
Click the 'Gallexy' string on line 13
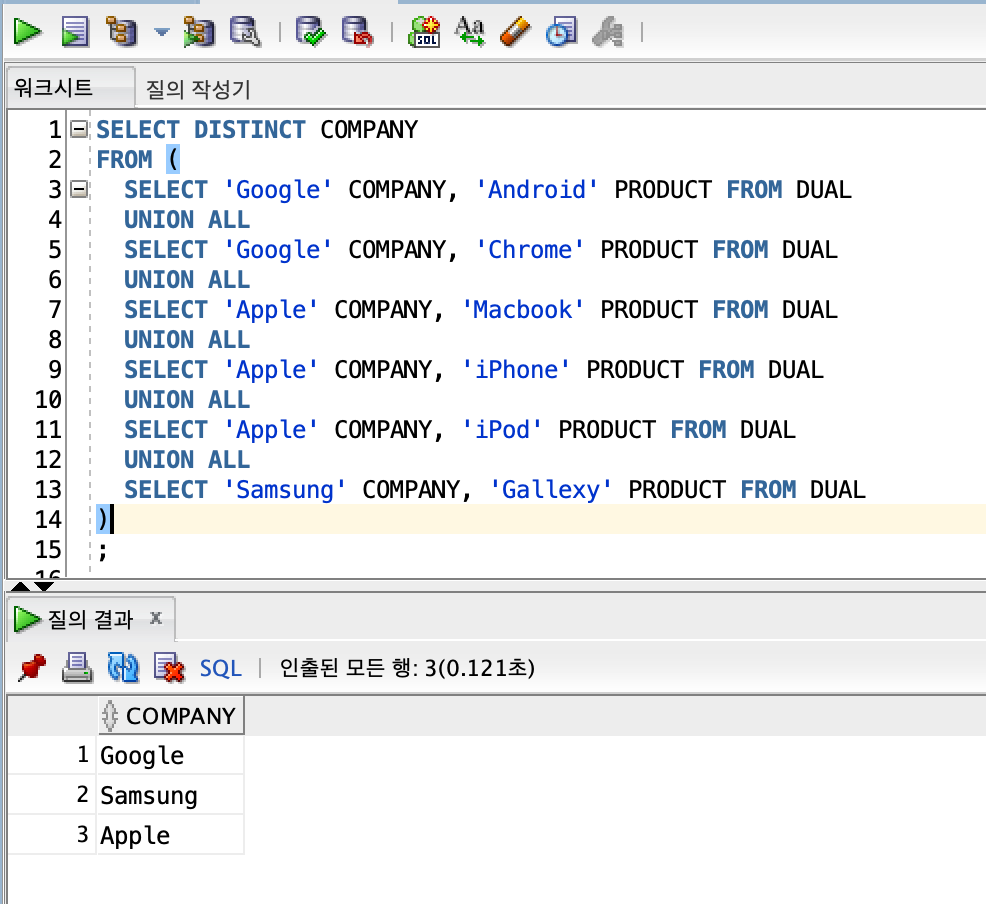point(551,490)
